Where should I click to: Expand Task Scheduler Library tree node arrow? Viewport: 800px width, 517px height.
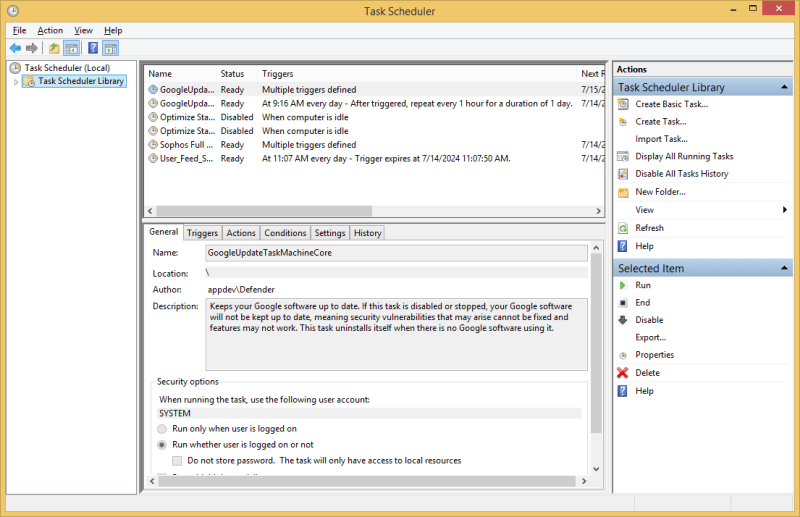(16, 82)
